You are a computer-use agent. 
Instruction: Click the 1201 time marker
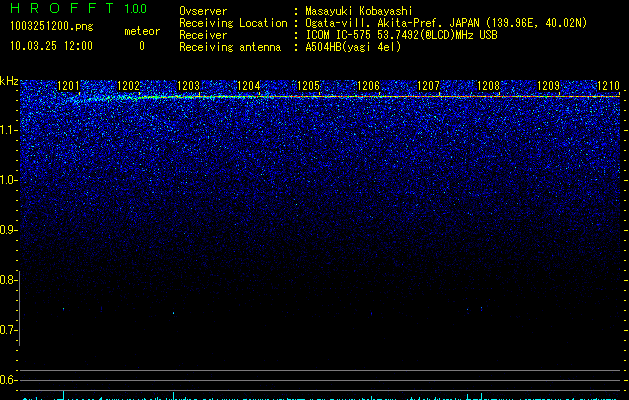(x=69, y=86)
